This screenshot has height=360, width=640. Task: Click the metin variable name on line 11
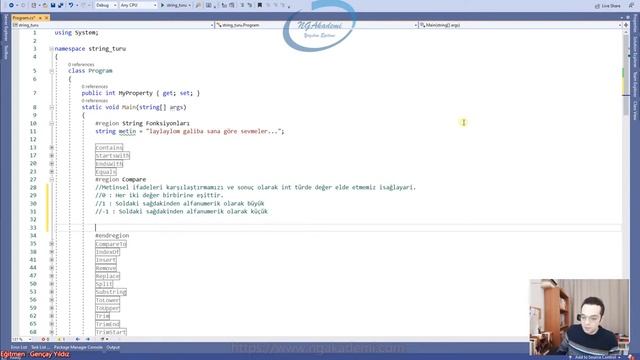pyautogui.click(x=127, y=131)
